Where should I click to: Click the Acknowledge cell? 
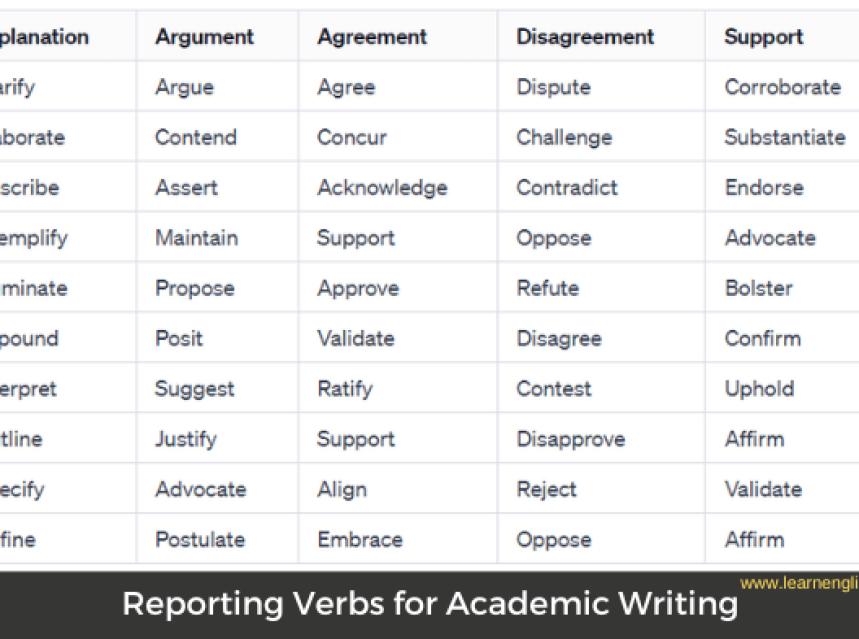[382, 188]
